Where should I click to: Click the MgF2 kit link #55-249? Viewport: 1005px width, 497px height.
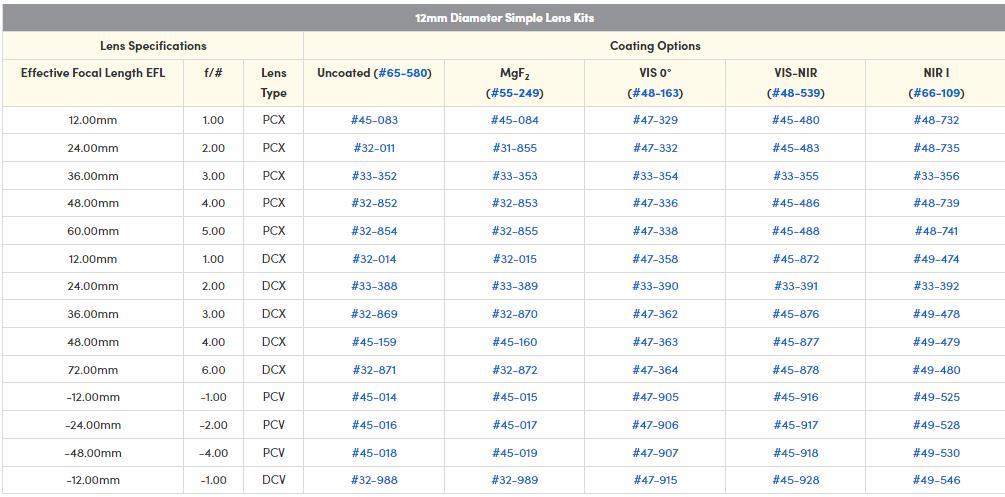click(515, 93)
